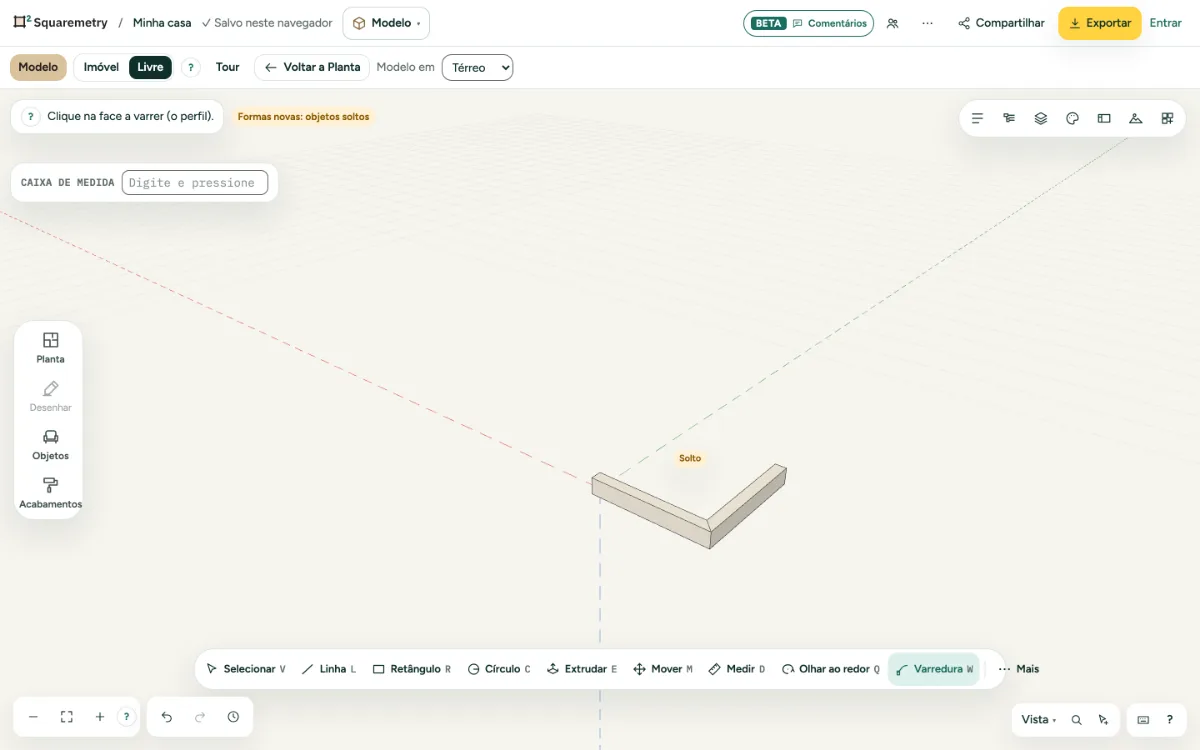The height and width of the screenshot is (750, 1200).
Task: Open the text lines list icon
Action: (977, 118)
